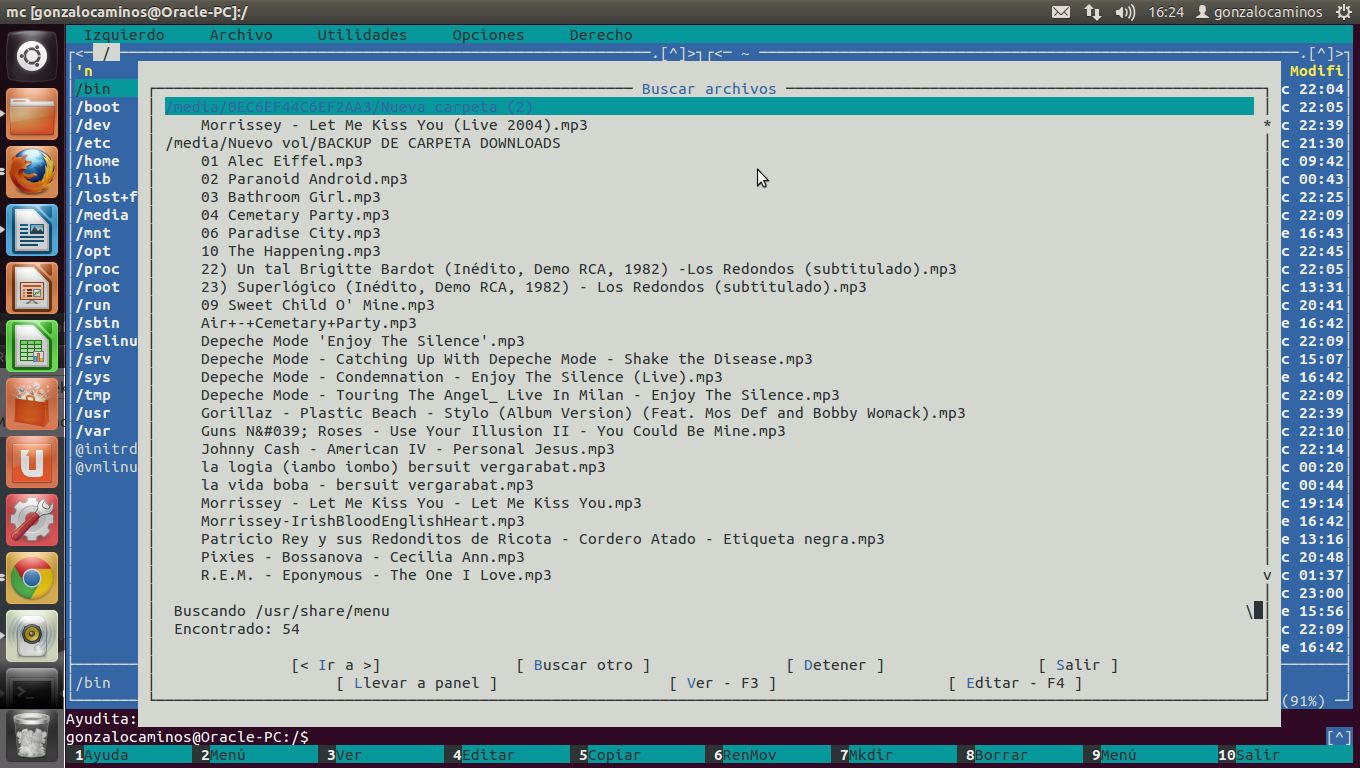Screen dimensions: 1360x768
Task: Select 'R.E.M. - Eponymous - The One I Love.mp3'
Action: pyautogui.click(x=376, y=575)
